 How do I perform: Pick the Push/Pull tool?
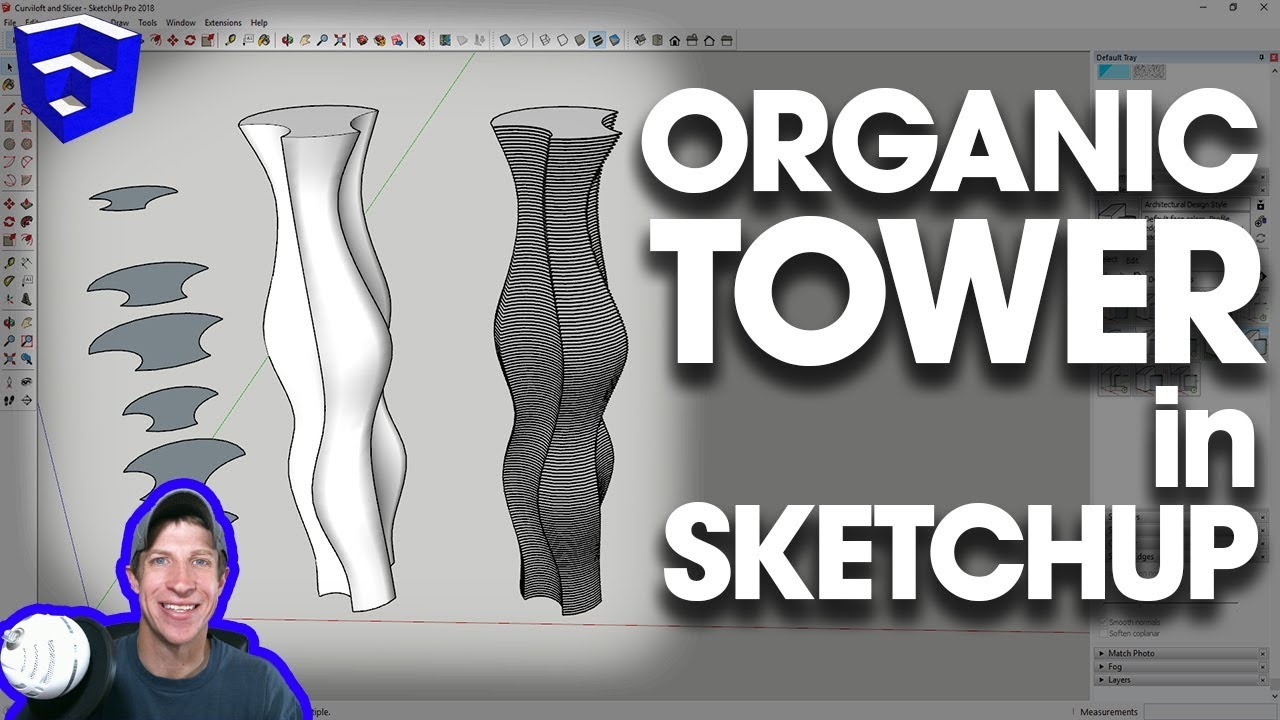click(27, 203)
